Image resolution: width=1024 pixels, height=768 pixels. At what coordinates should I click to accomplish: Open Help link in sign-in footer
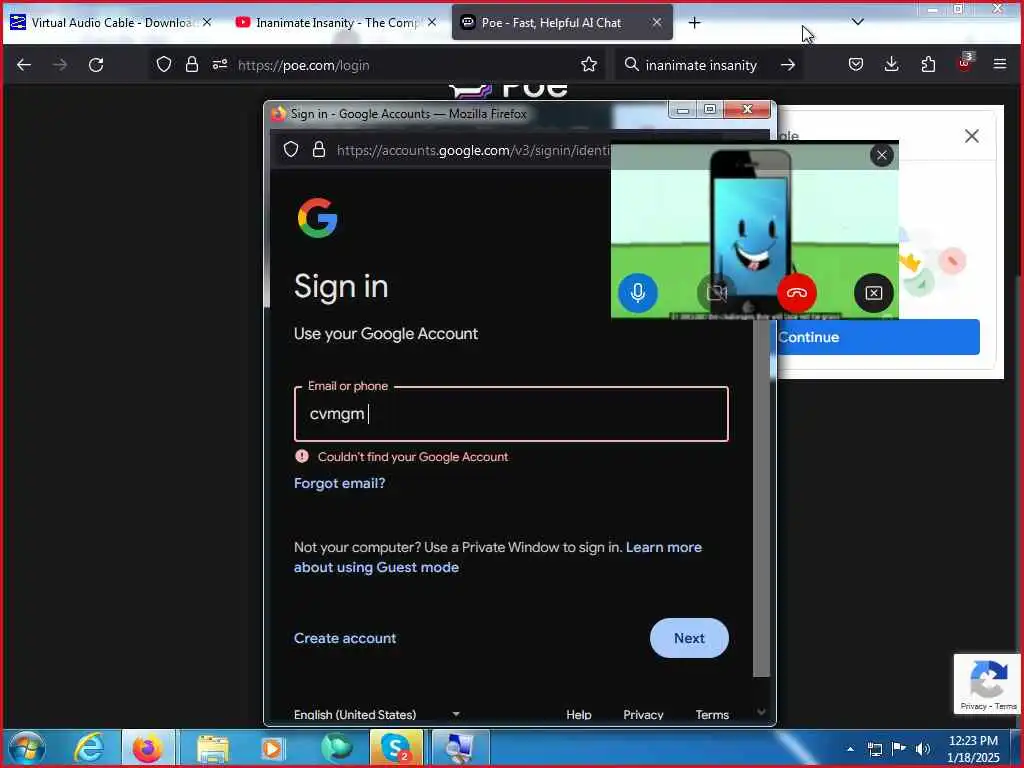point(579,714)
